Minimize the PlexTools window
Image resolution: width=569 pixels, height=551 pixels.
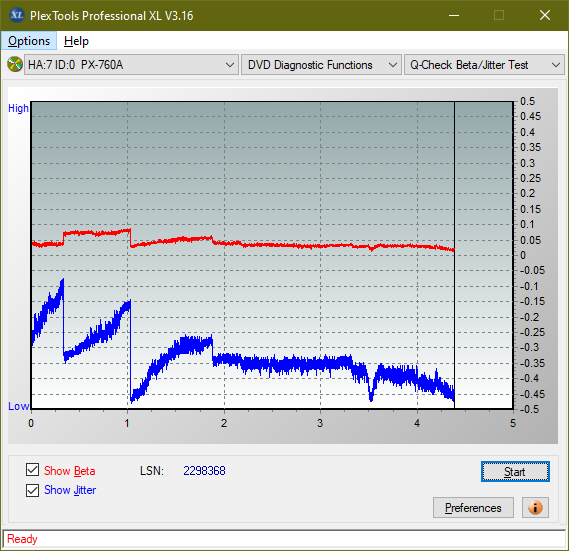point(454,15)
